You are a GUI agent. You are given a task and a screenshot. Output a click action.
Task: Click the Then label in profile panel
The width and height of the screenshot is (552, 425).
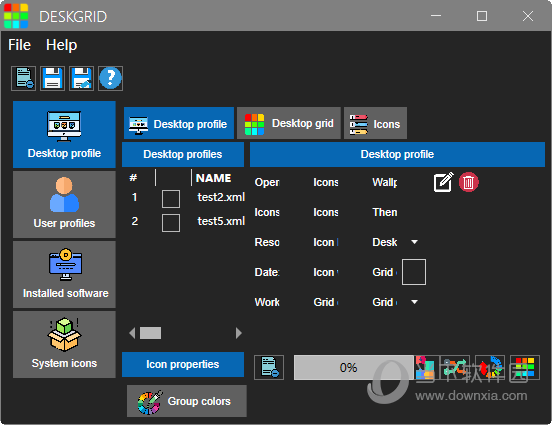click(x=385, y=212)
